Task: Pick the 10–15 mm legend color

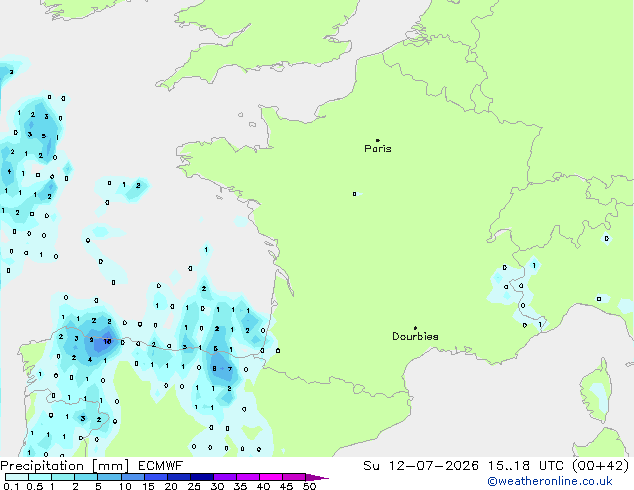Action: pos(132,477)
